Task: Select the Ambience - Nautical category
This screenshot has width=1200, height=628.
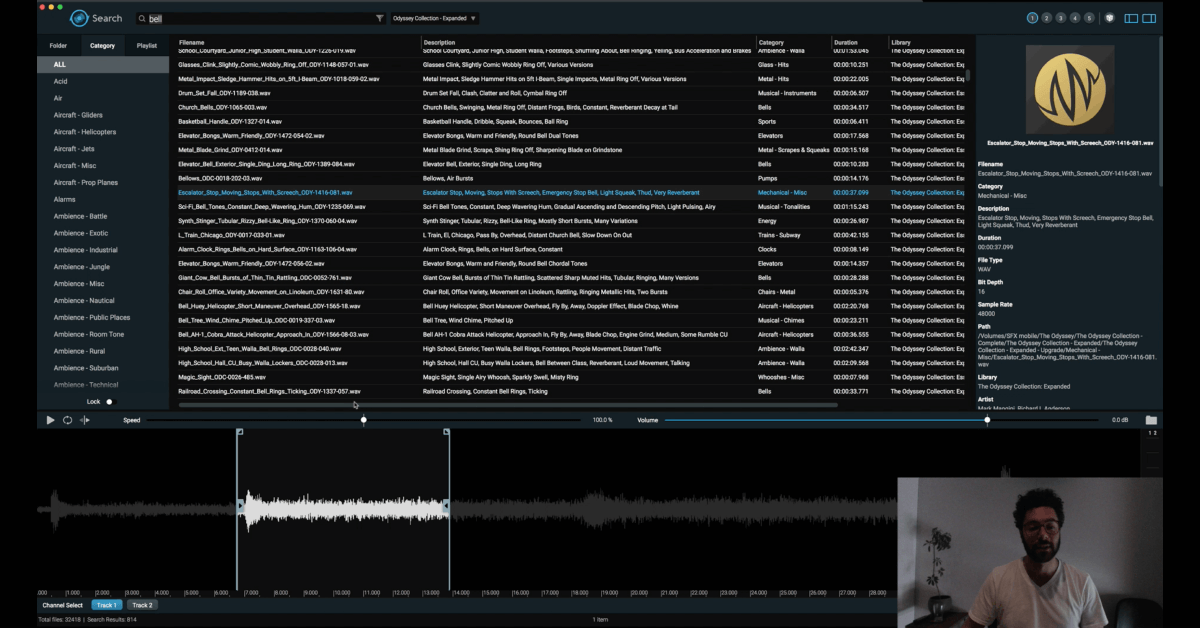Action: click(103, 300)
